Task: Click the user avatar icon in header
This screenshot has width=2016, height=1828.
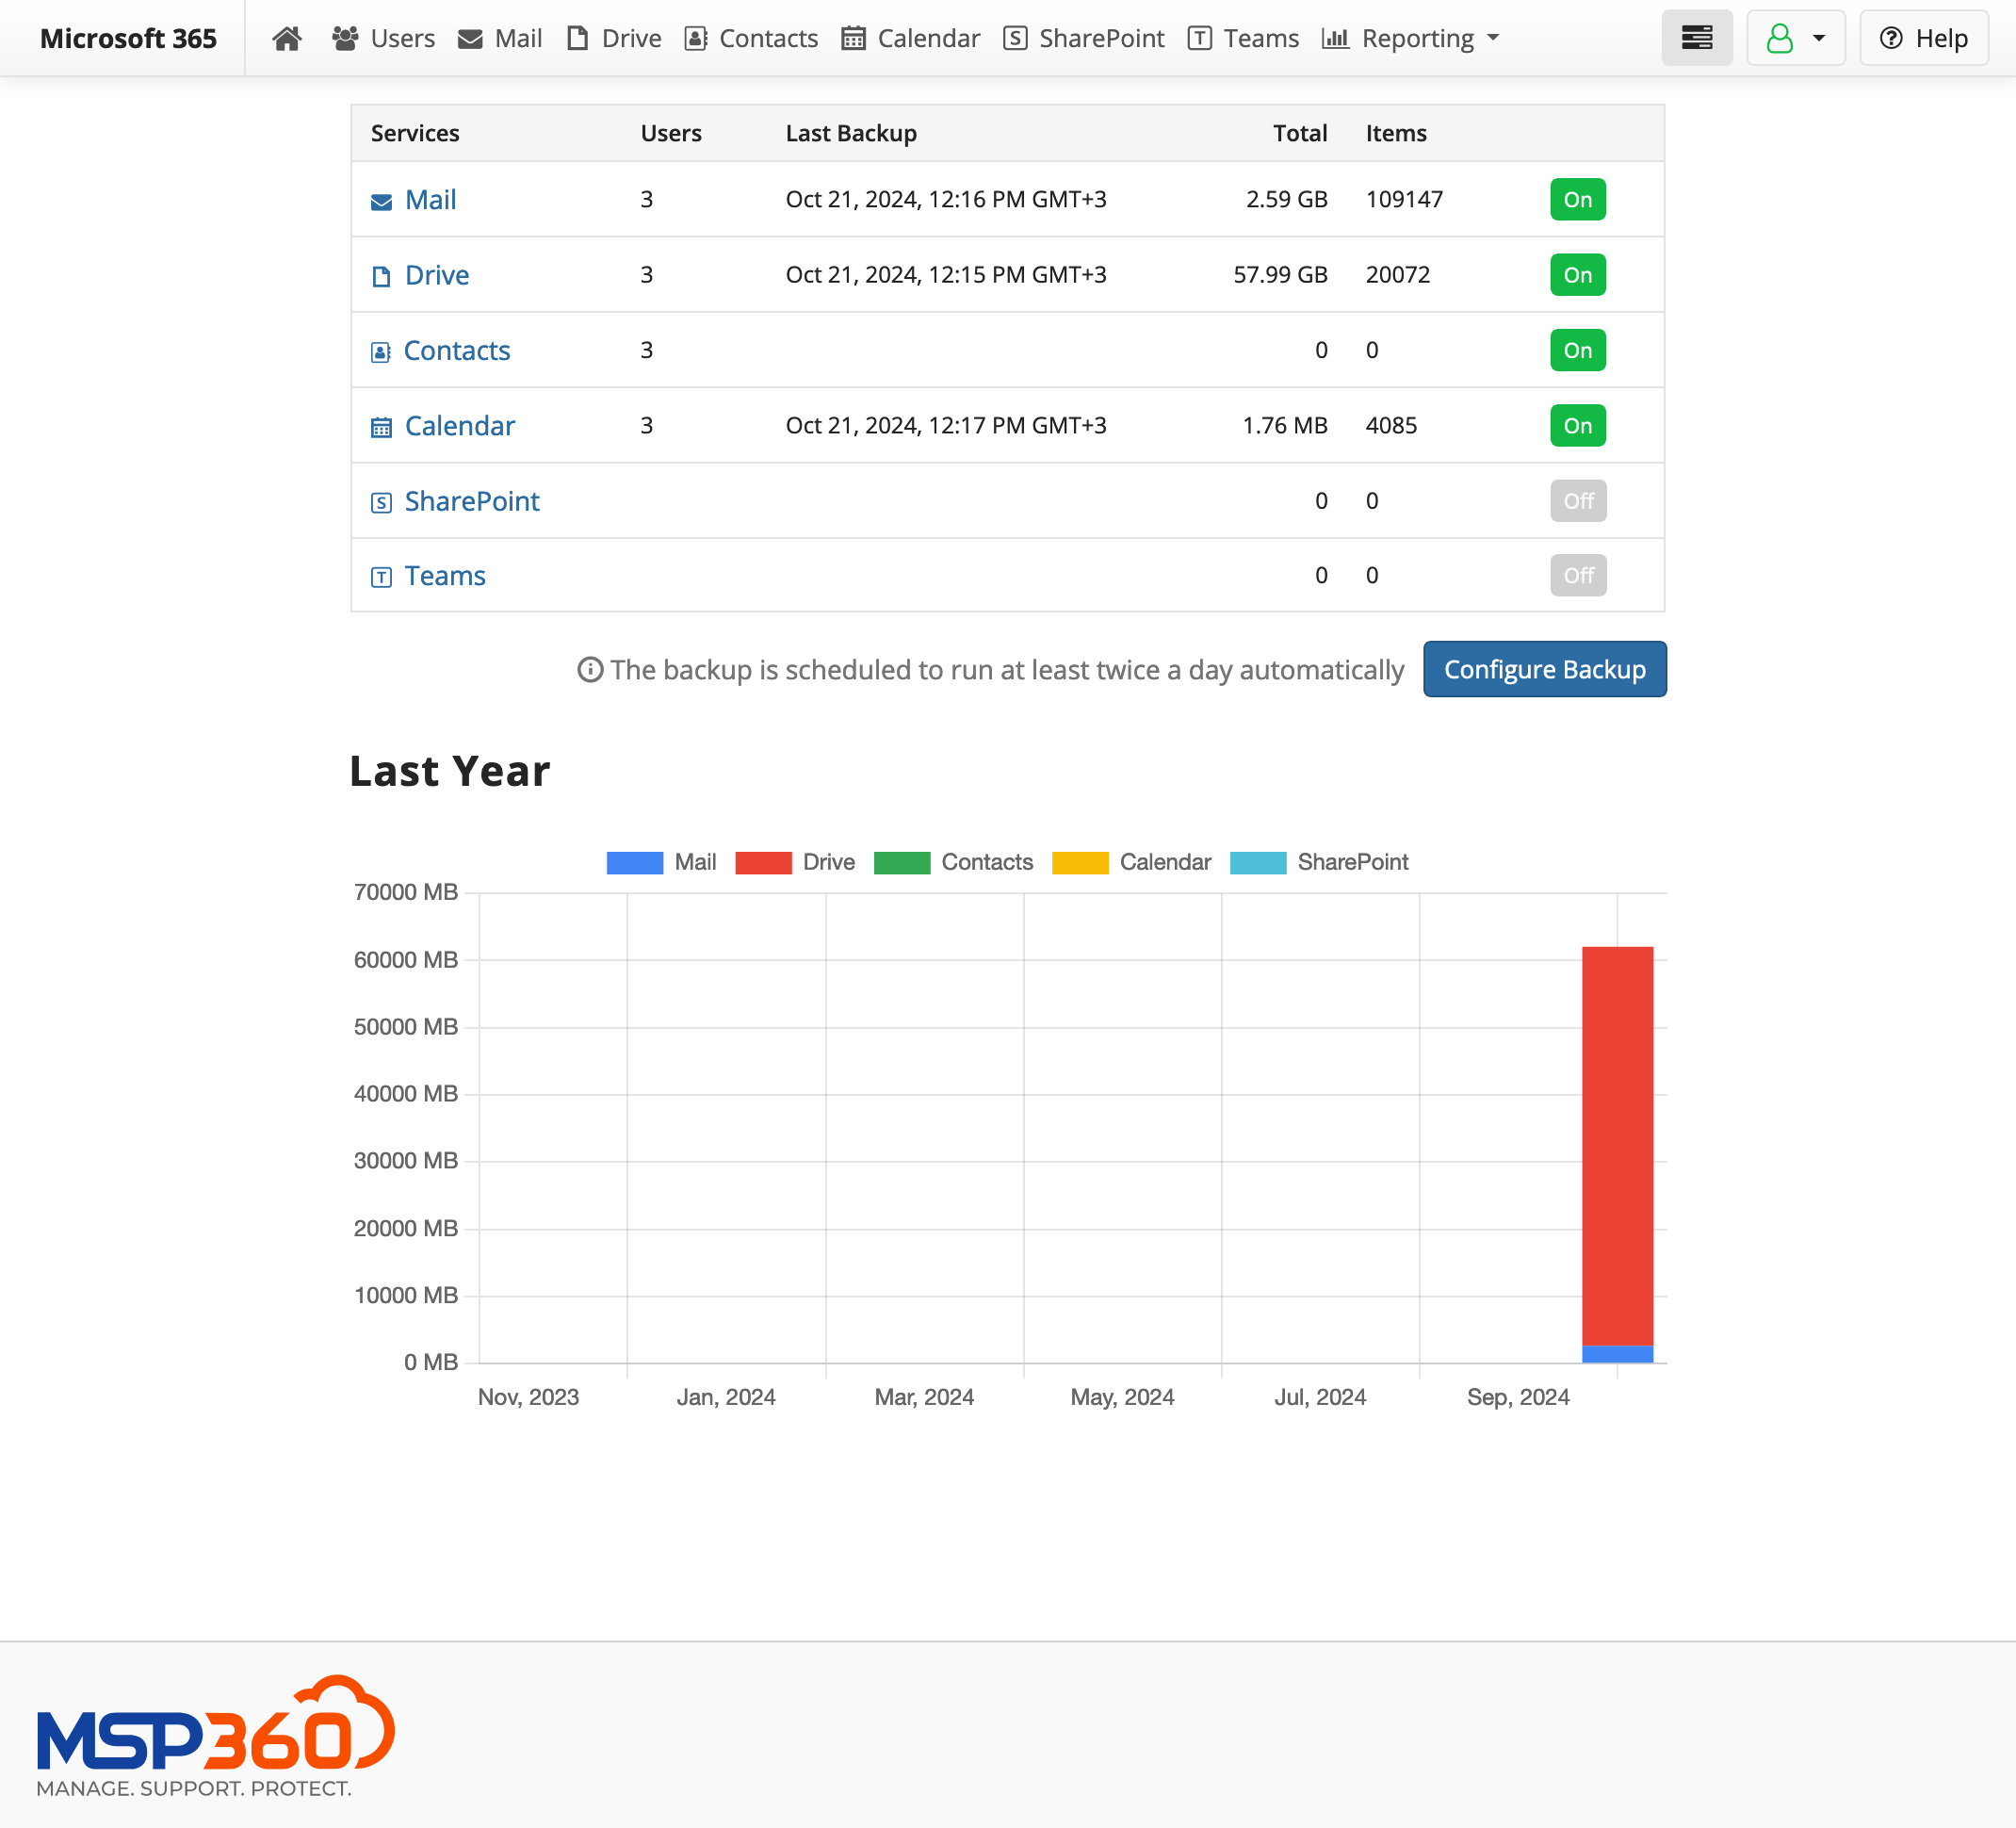Action: [x=1780, y=38]
